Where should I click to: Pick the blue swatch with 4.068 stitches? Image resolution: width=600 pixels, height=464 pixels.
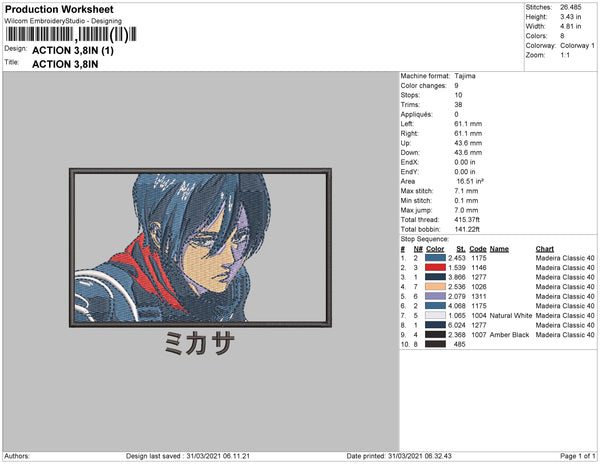point(435,306)
